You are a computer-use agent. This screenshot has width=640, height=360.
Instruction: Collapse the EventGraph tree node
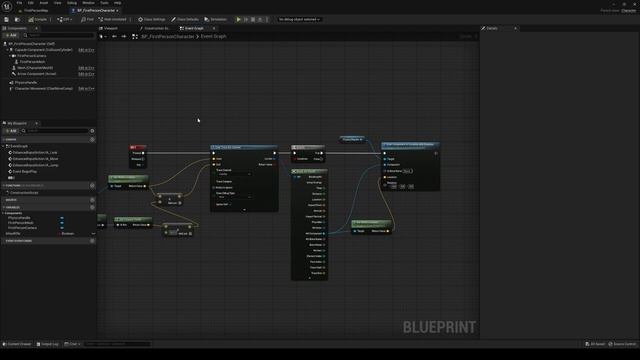pos(4,146)
